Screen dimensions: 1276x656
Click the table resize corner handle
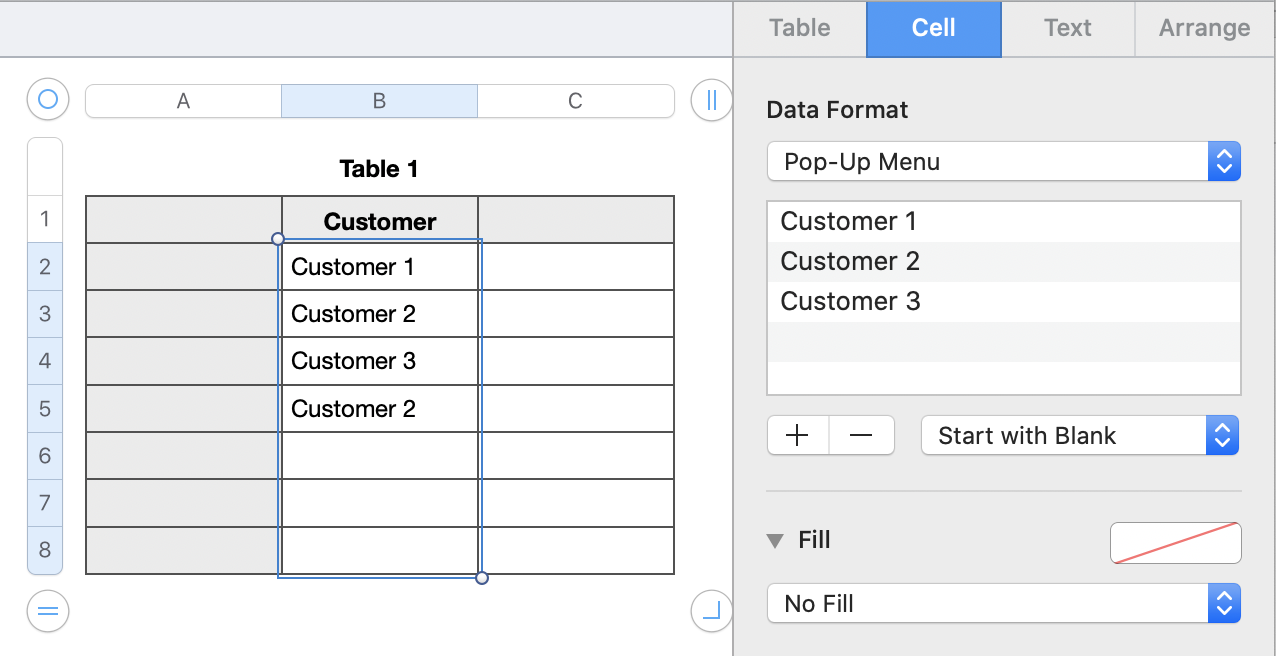click(711, 610)
